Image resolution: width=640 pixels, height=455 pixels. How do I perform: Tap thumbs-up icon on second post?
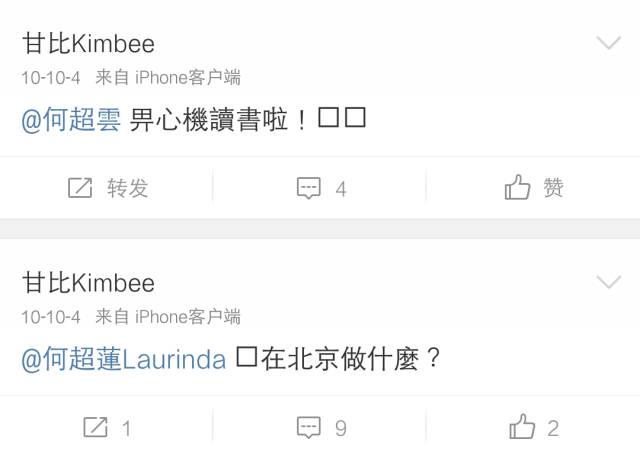522,426
